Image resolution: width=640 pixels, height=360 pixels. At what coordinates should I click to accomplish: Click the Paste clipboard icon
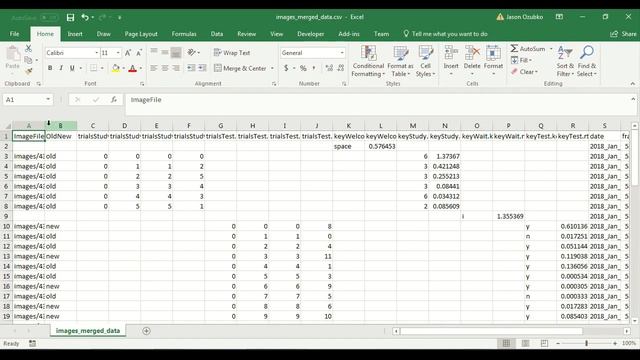click(x=13, y=53)
